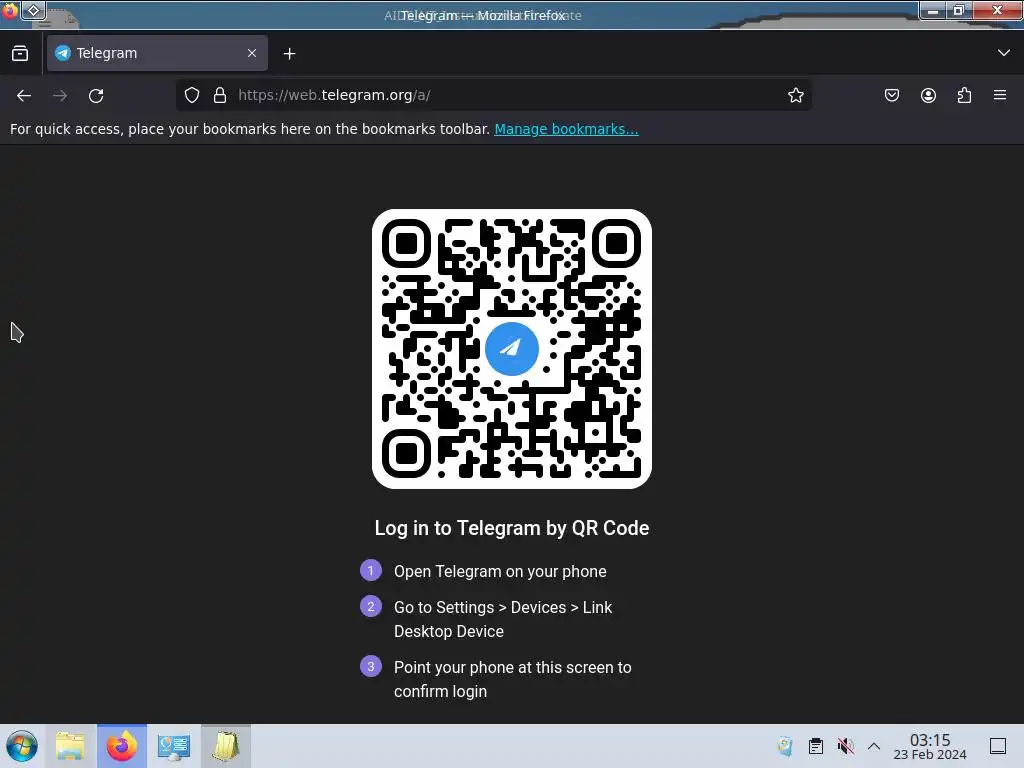Screen dimensions: 1024x768
Task: Toggle the sticky pin diamond icon in title bar
Action: click(x=33, y=10)
